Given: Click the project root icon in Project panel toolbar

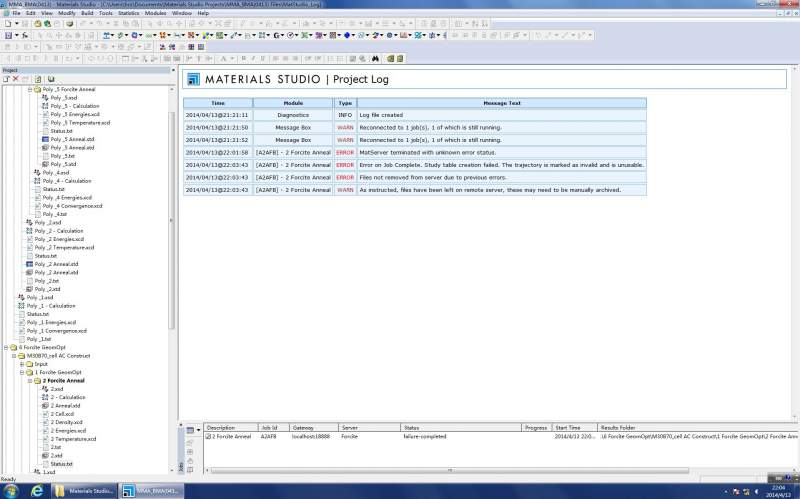Looking at the screenshot, I should [x=51, y=79].
